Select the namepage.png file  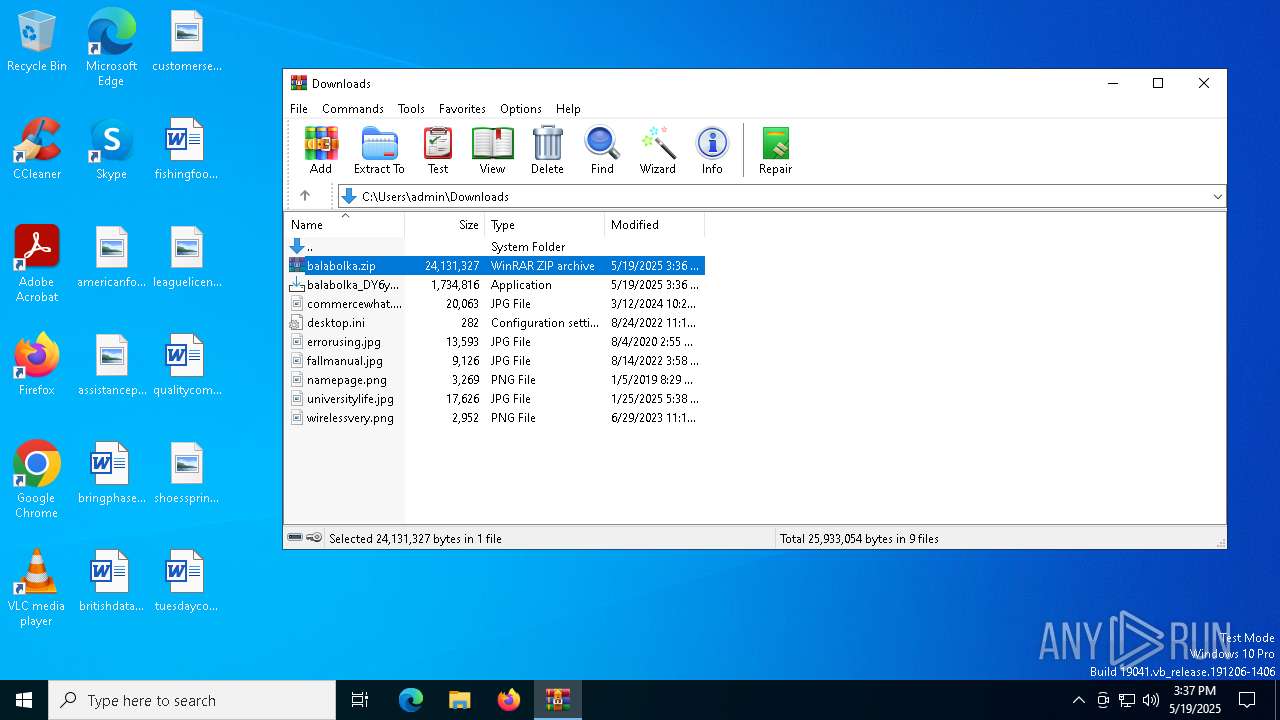[x=496, y=380]
